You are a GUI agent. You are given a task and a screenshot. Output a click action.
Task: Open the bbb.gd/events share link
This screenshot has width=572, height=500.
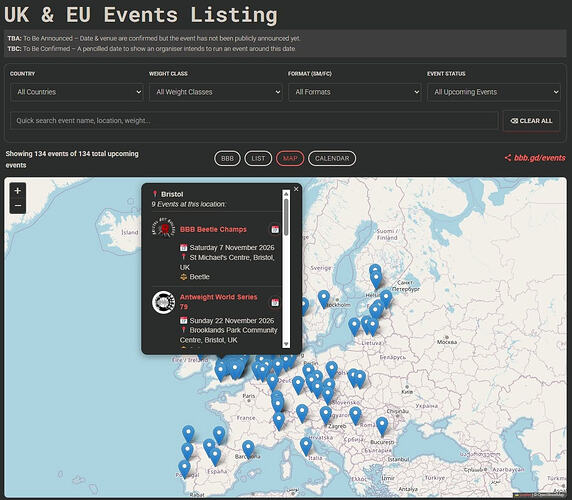[x=535, y=158]
